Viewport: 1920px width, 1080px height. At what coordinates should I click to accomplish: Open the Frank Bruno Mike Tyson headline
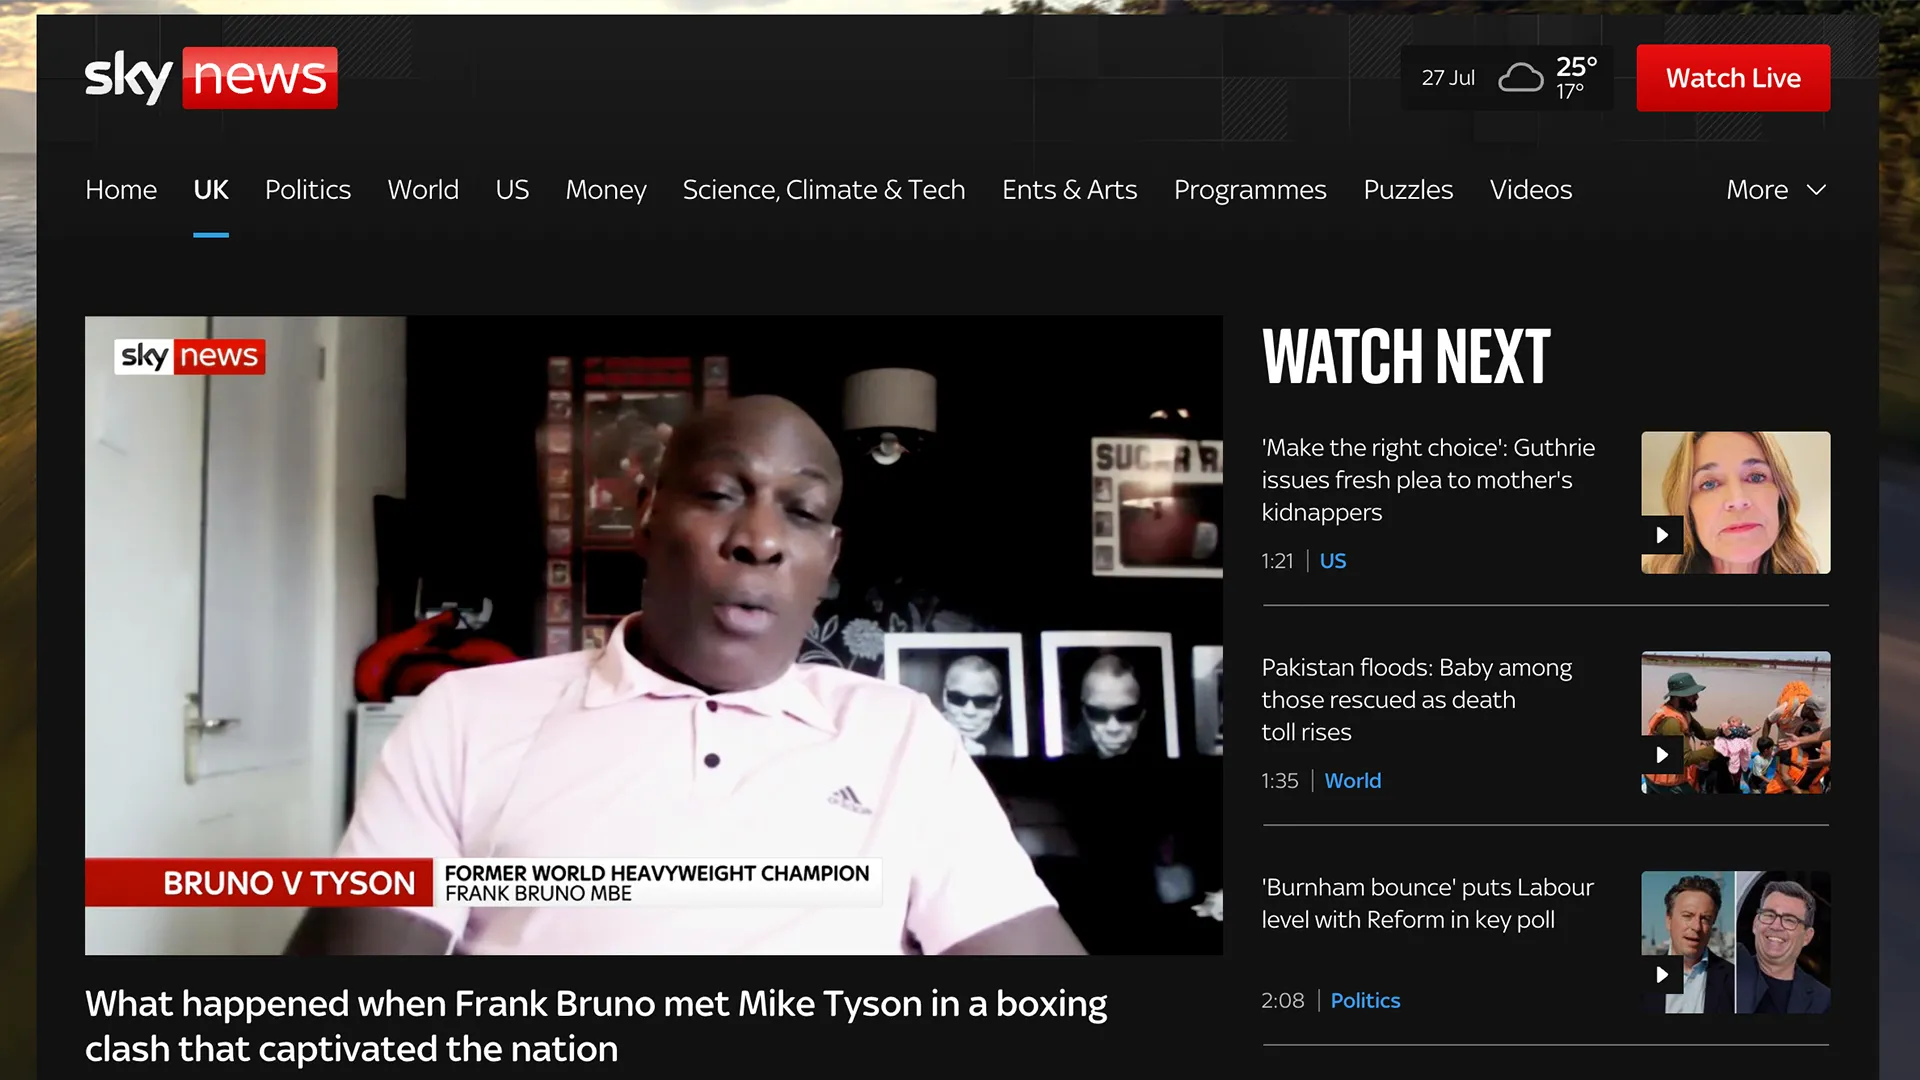coord(596,1026)
